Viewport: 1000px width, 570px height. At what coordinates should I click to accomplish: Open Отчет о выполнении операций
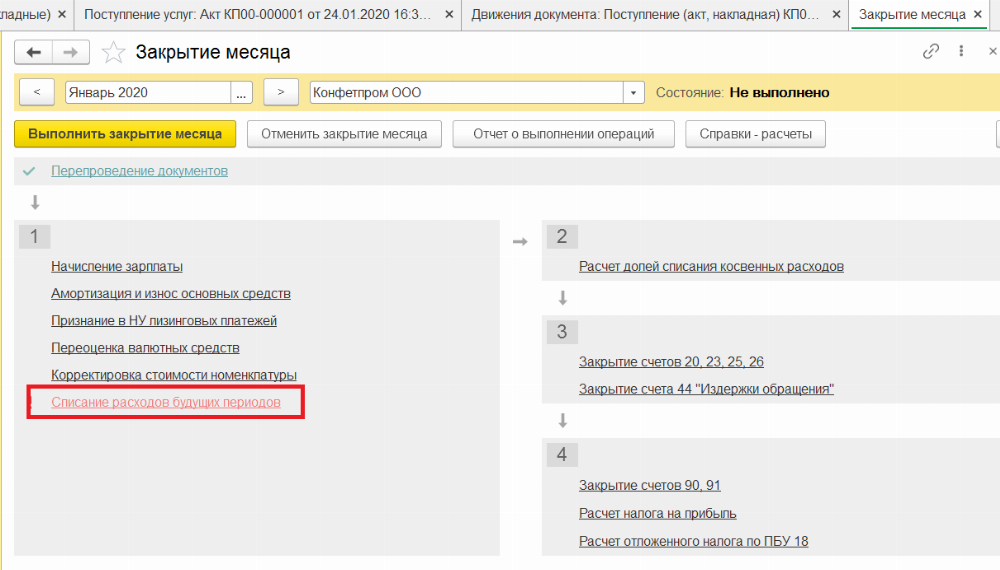563,134
